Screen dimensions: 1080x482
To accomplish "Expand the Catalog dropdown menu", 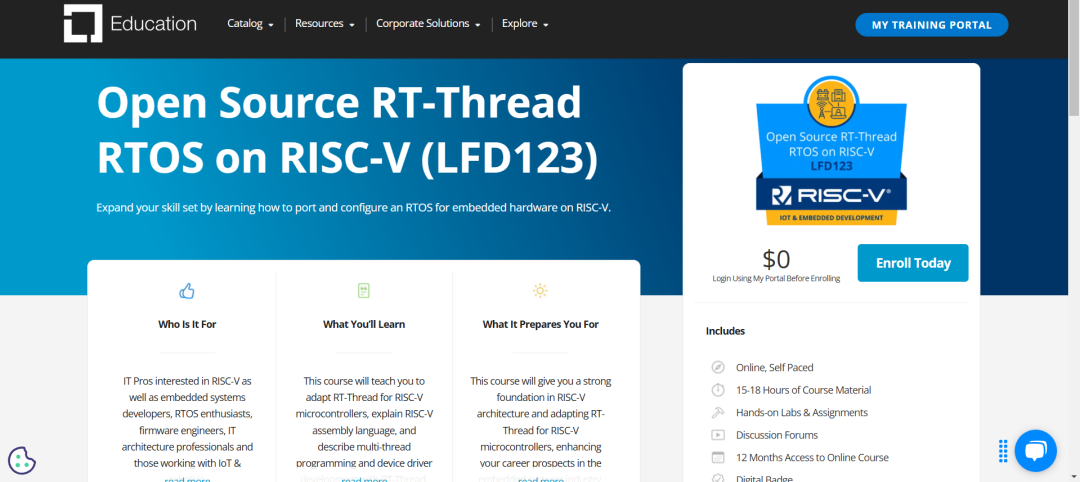I will coord(250,23).
